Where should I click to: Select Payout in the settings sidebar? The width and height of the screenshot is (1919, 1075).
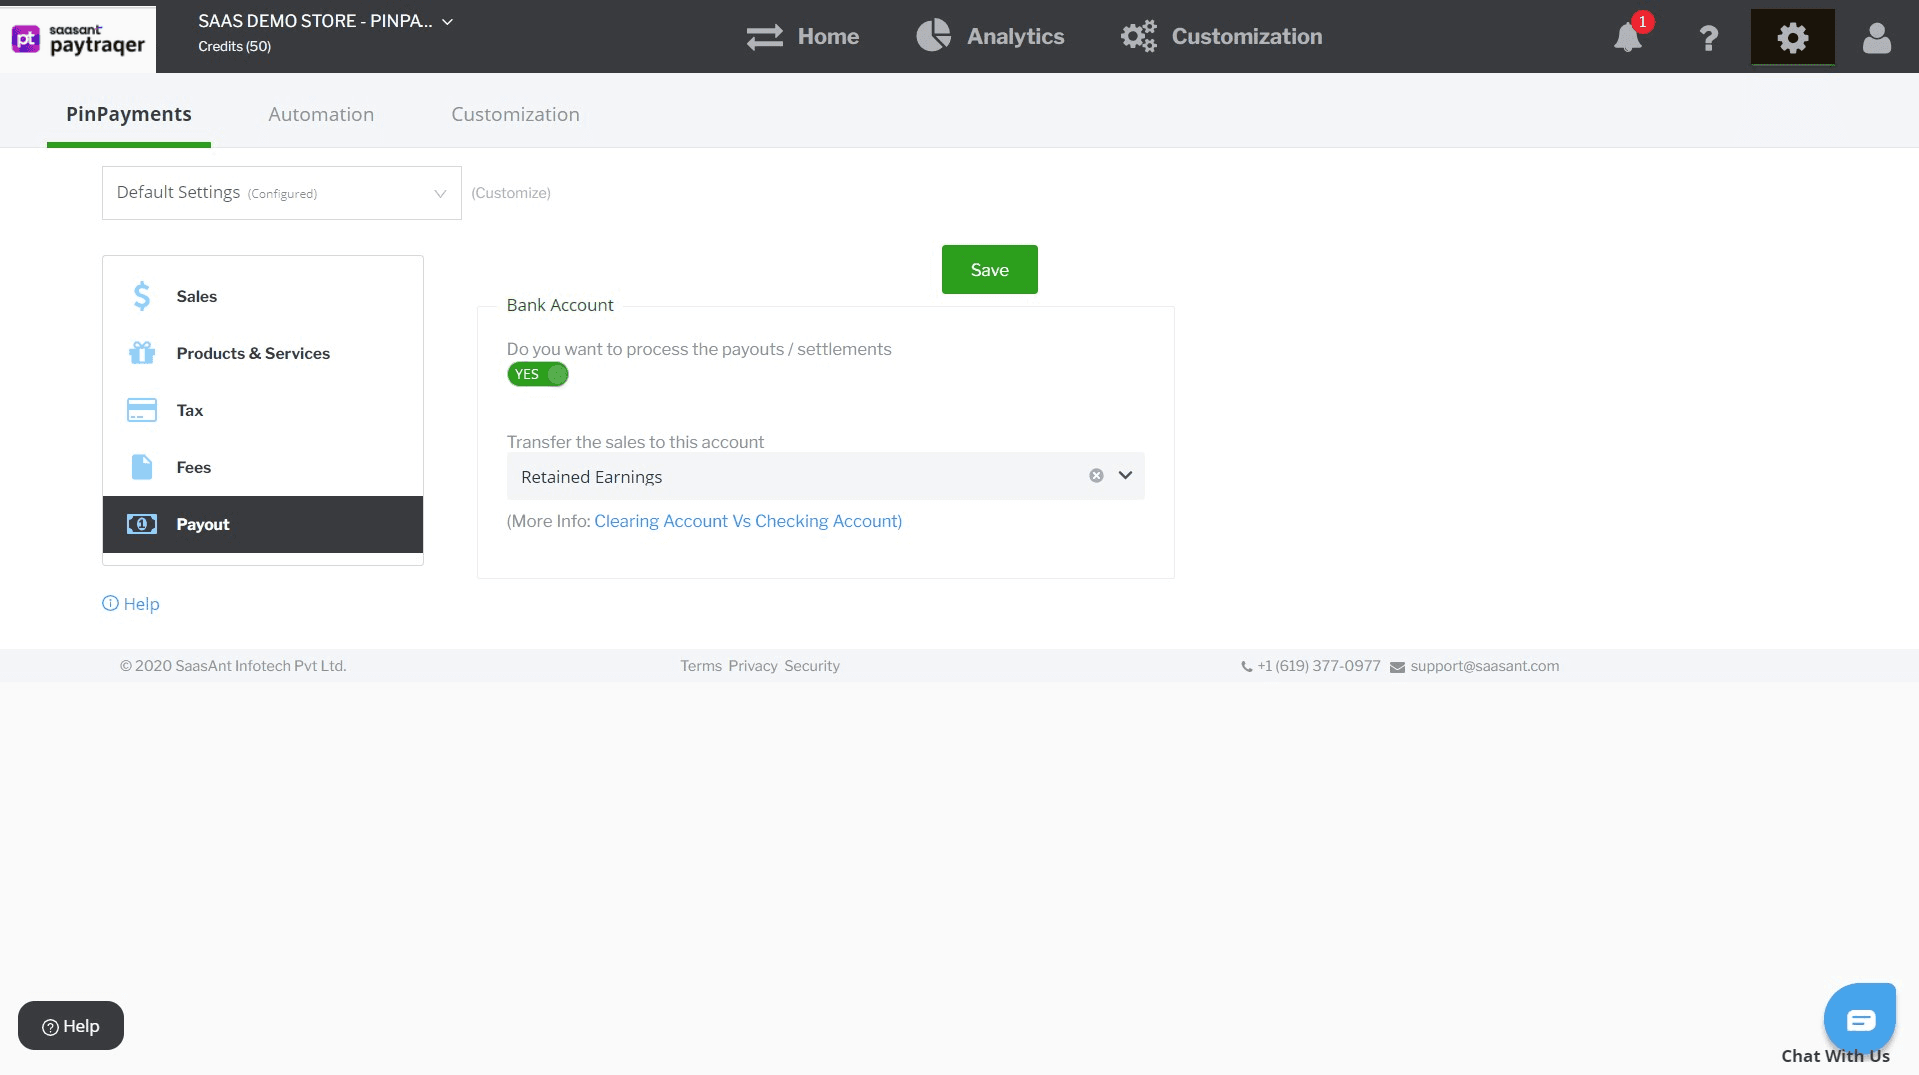(x=263, y=524)
